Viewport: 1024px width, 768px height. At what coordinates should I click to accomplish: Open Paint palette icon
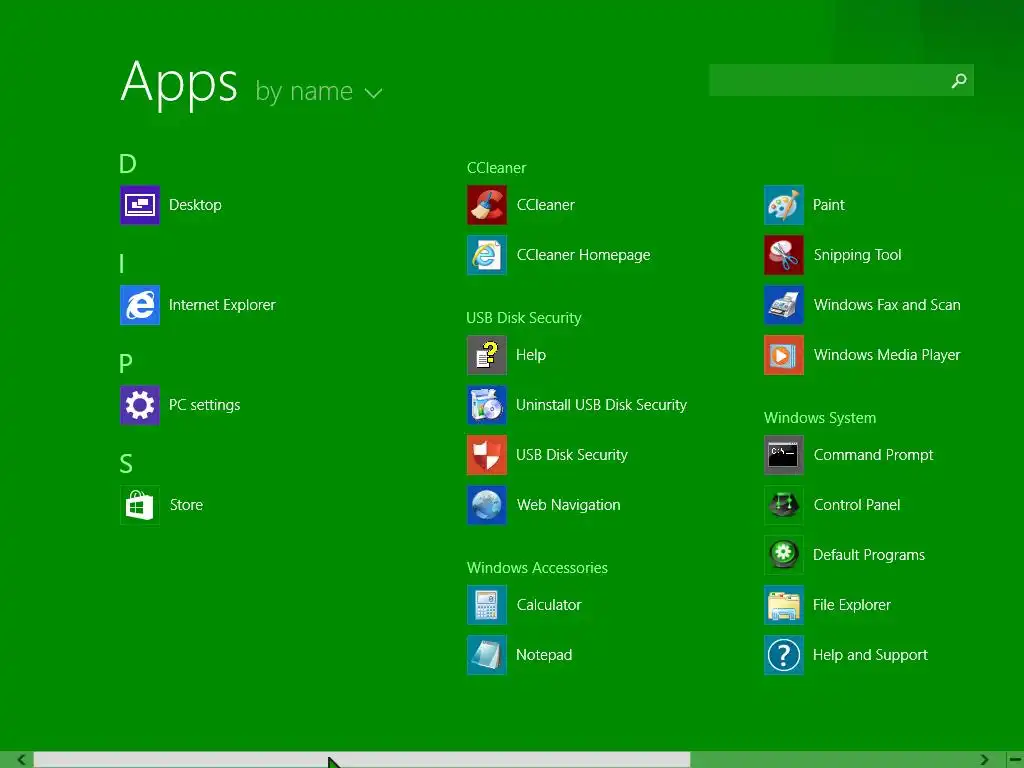784,205
